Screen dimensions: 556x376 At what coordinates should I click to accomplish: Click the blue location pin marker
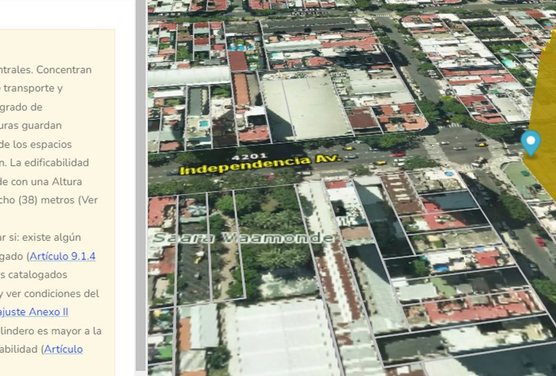click(530, 143)
